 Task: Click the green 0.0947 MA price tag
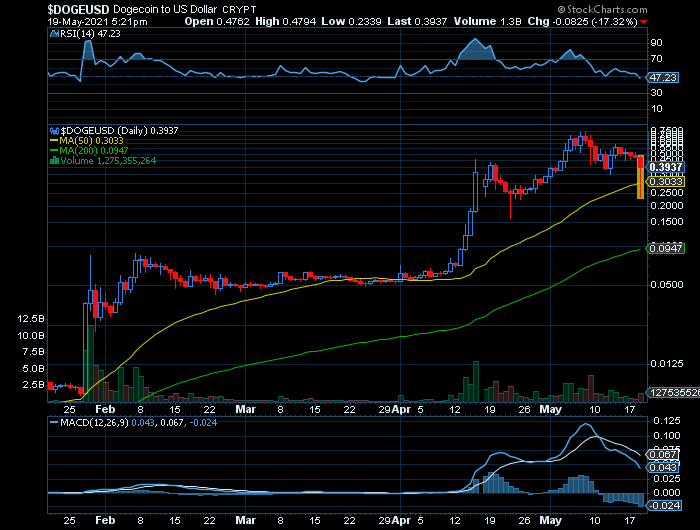click(666, 248)
